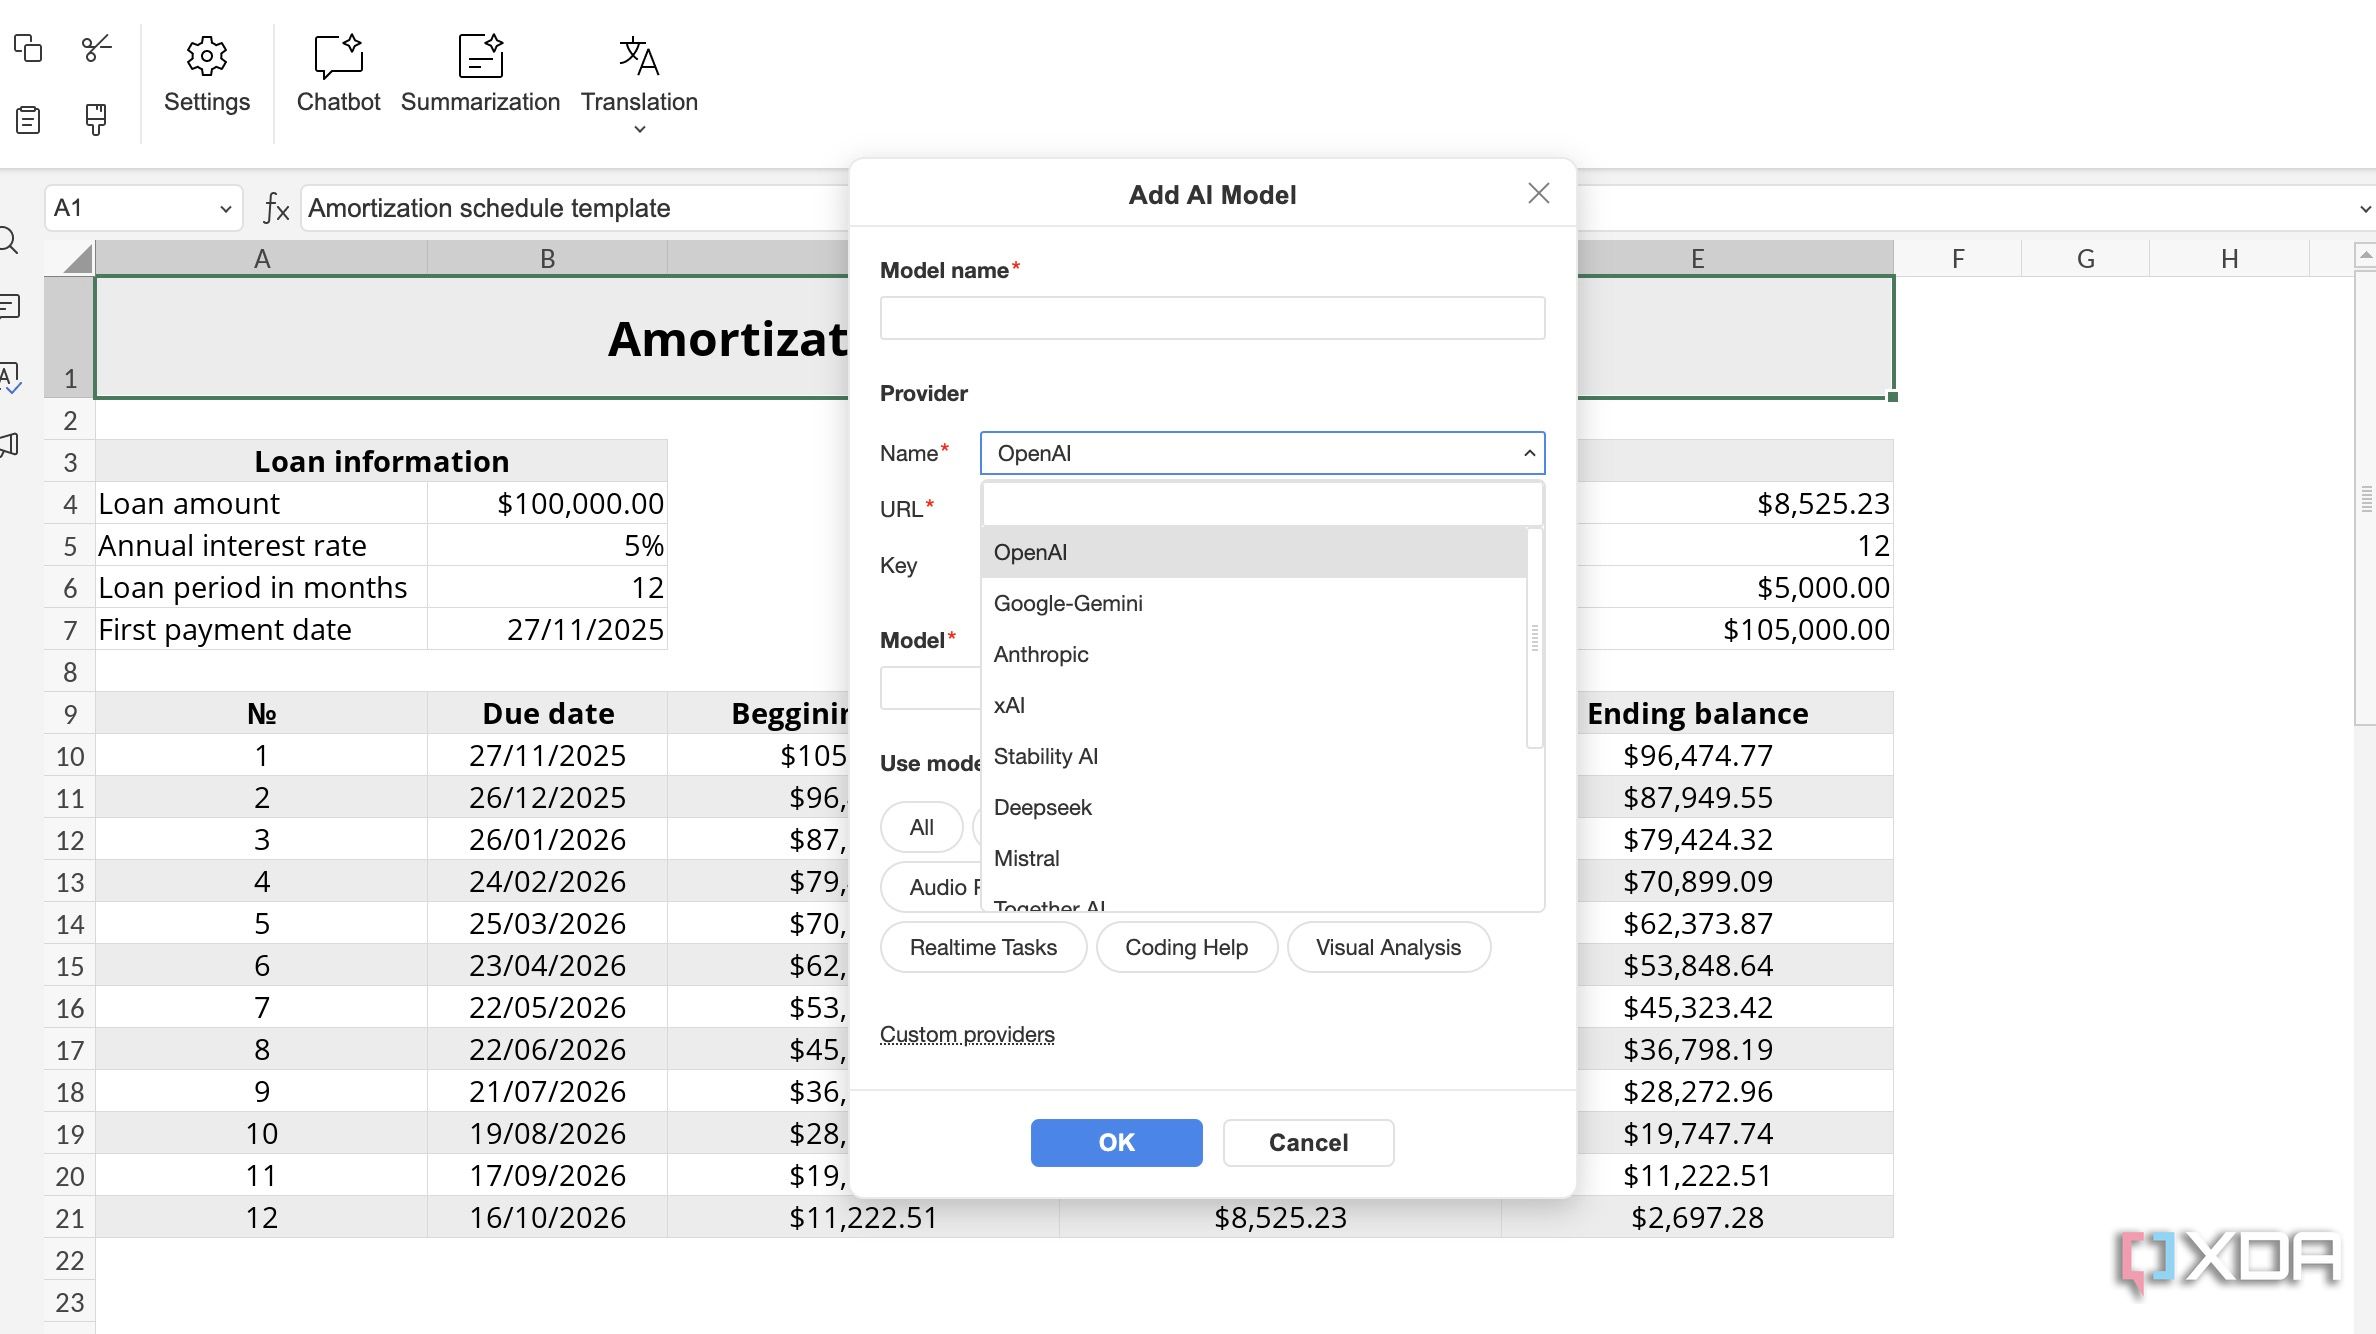Pick Deepseek from the provider list
Image resolution: width=2376 pixels, height=1334 pixels.
pos(1254,807)
